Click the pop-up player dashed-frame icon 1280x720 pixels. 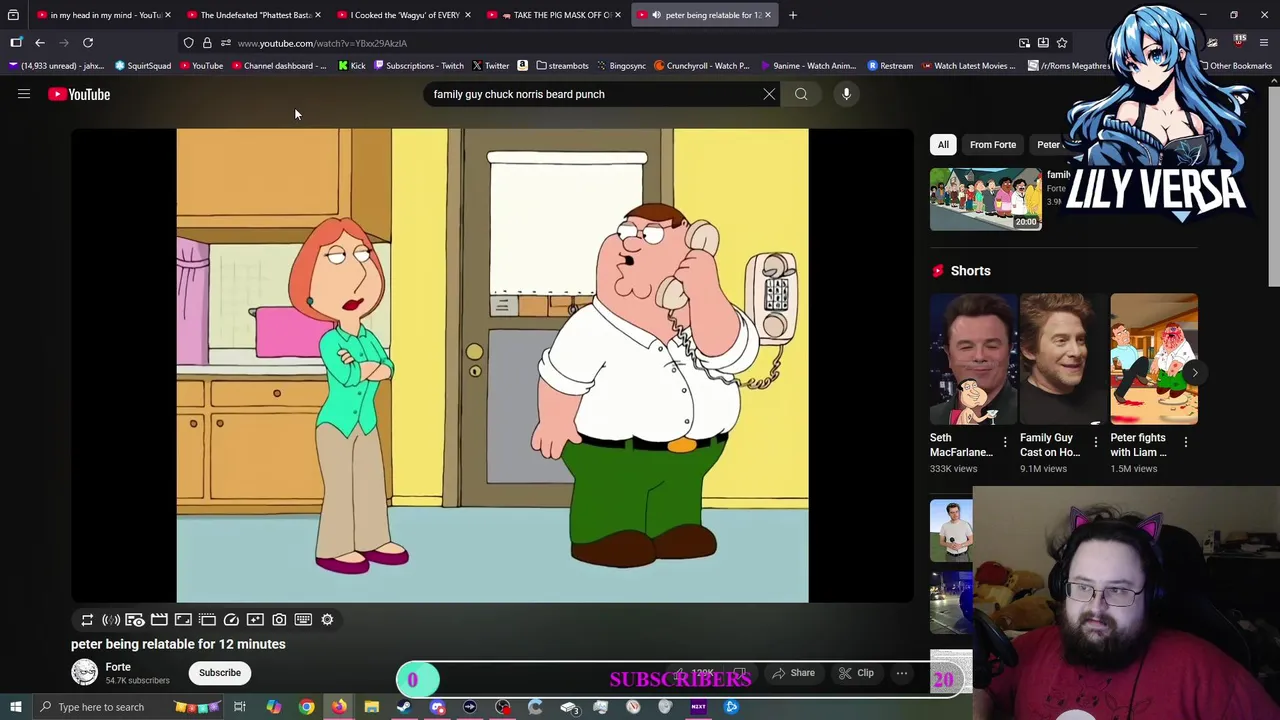click(x=207, y=620)
